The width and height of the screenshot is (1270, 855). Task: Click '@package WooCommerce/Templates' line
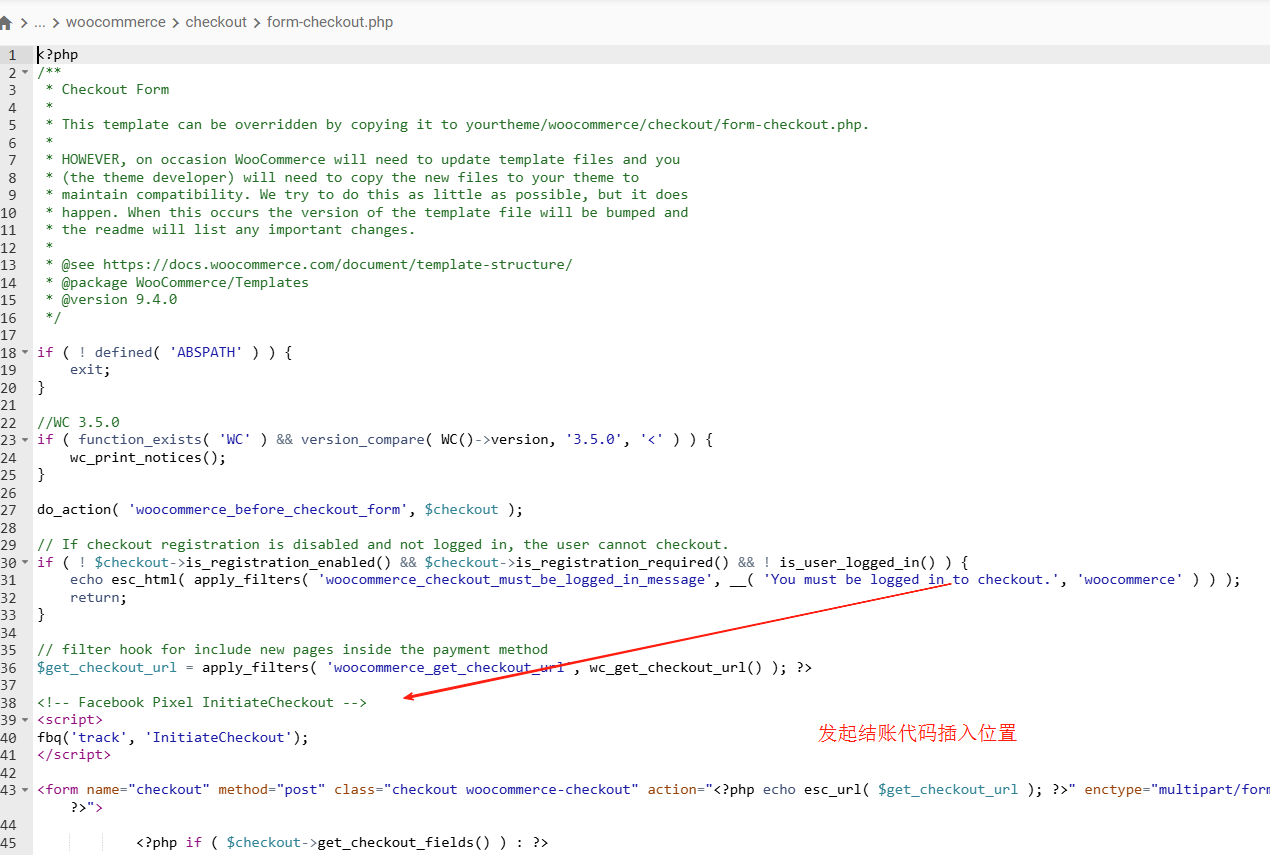pos(177,282)
